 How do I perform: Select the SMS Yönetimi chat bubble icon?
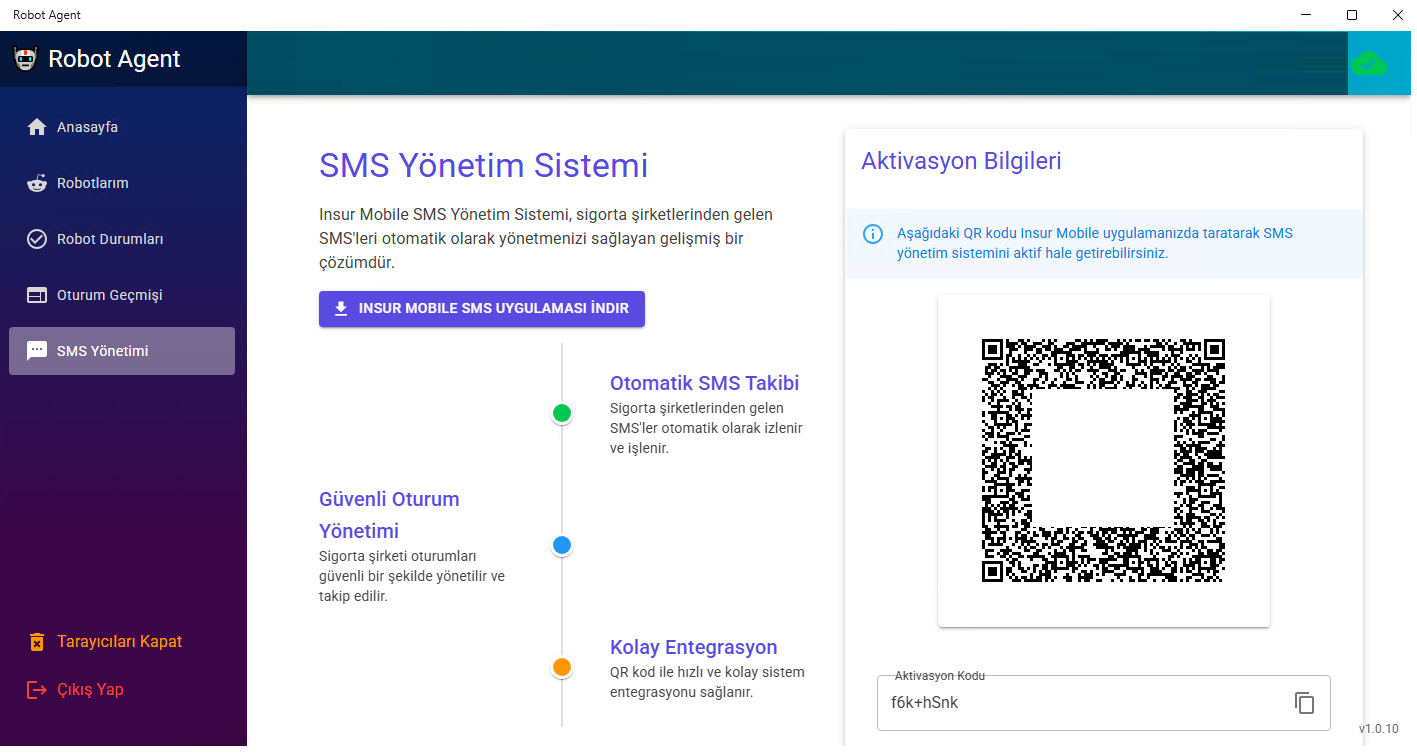coord(38,350)
